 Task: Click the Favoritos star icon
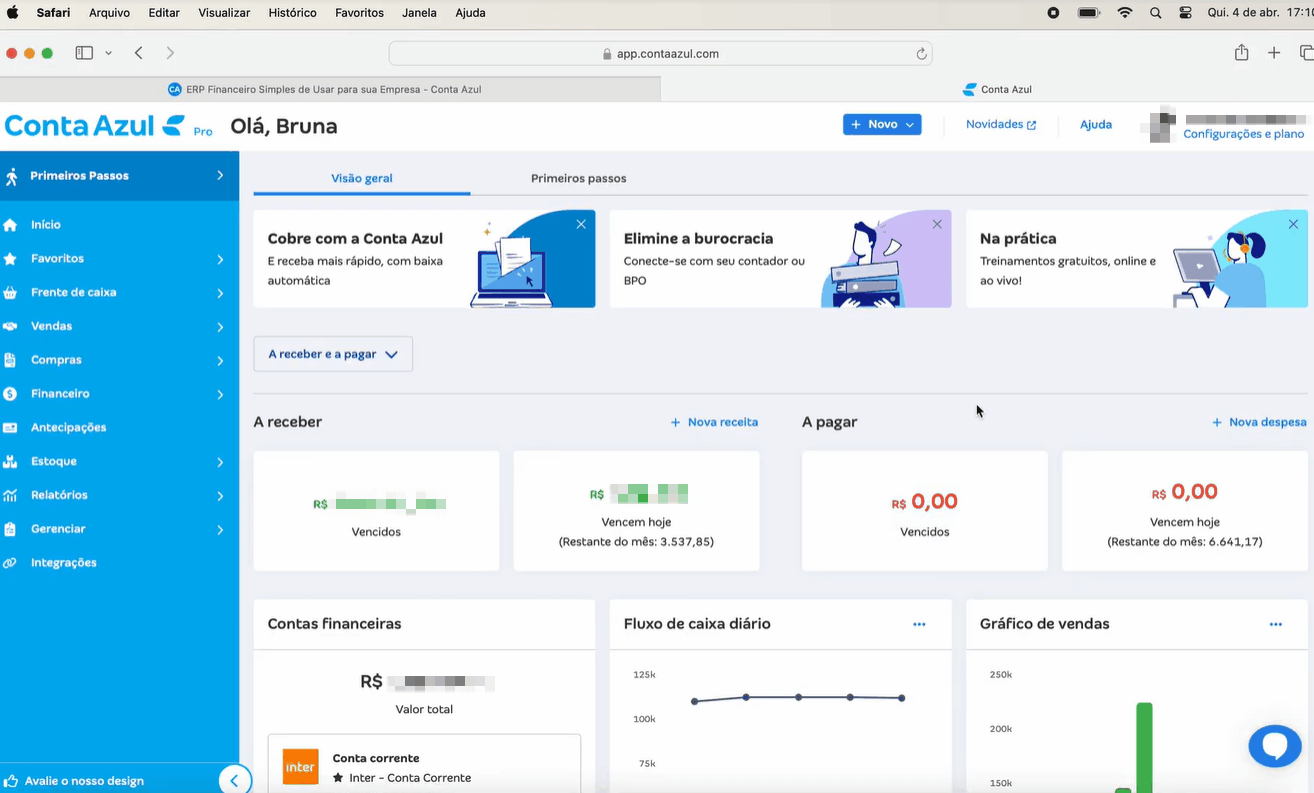point(10,259)
